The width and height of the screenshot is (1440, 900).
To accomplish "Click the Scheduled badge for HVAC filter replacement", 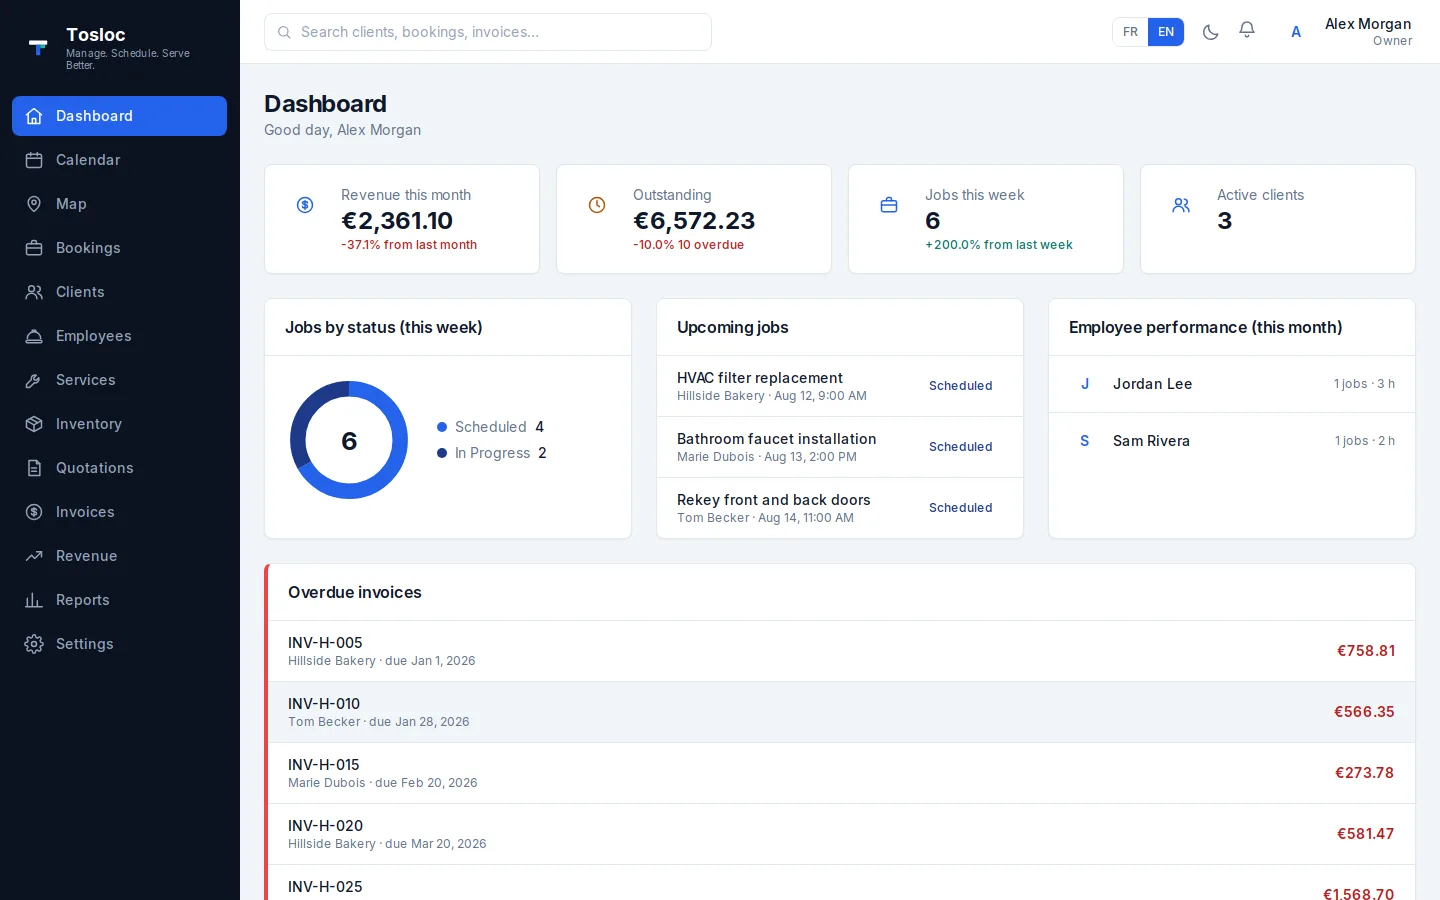I will pyautogui.click(x=961, y=386).
